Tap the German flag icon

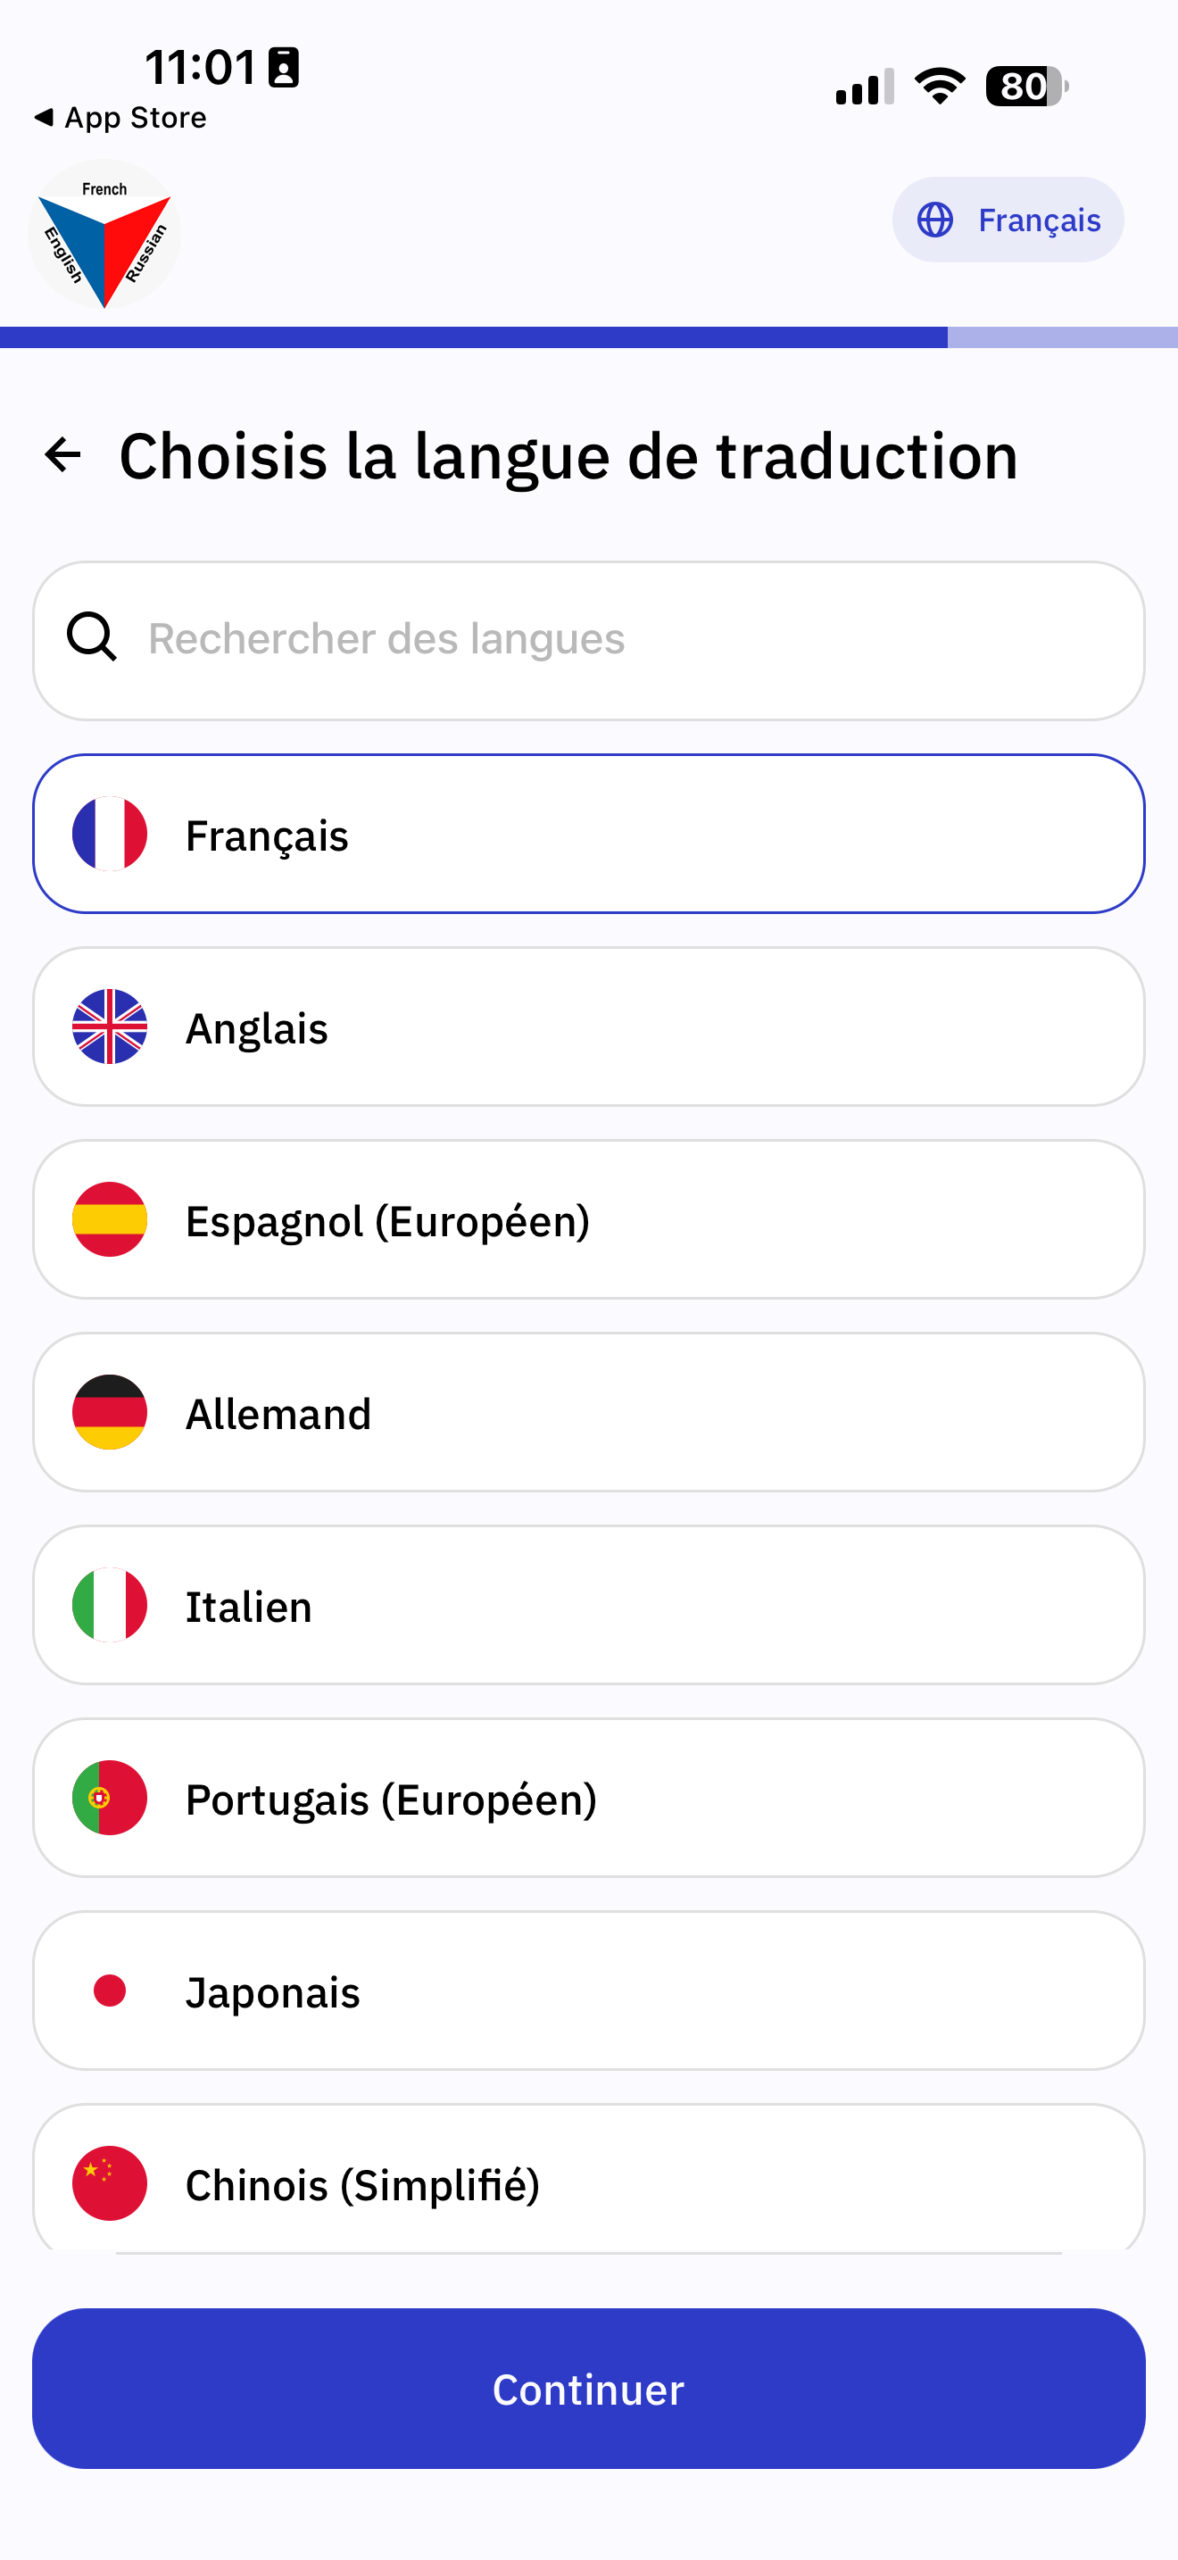110,1412
